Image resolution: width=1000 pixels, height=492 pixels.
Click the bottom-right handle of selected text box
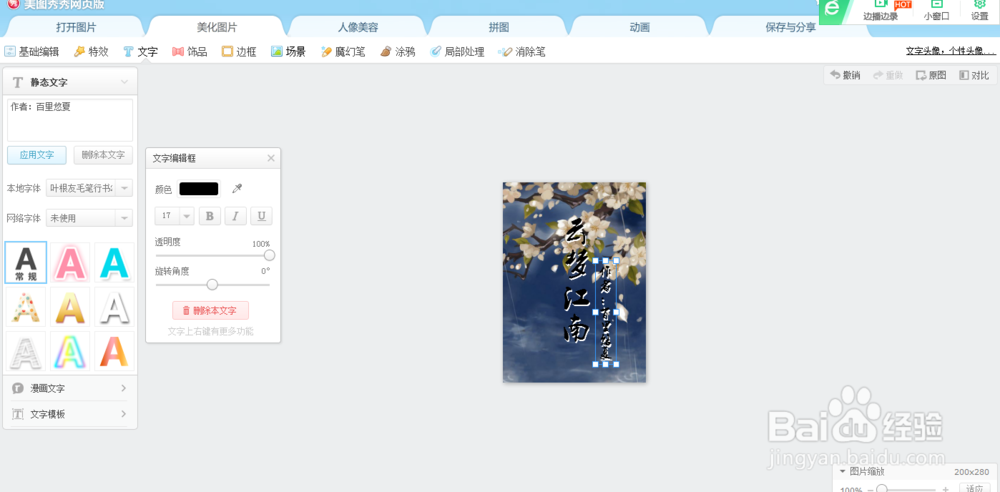(x=616, y=364)
